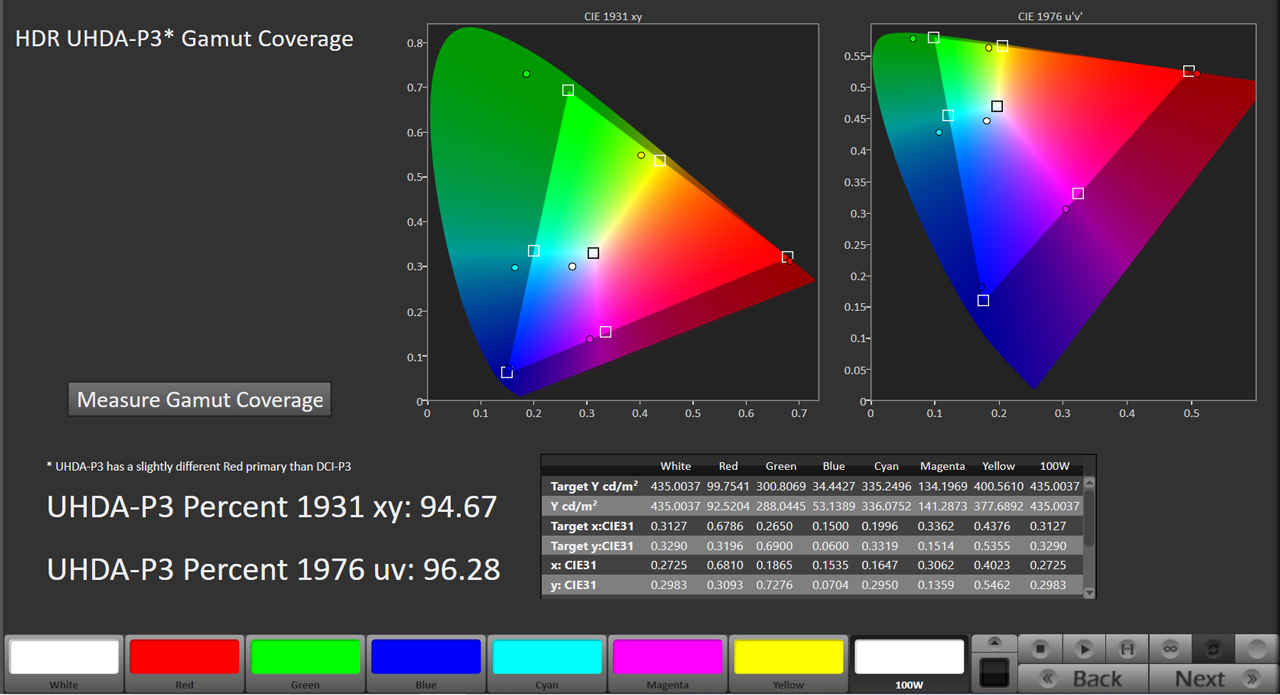Image resolution: width=1280 pixels, height=695 pixels.
Task: Click table cell 335.2496
Action: click(887, 486)
